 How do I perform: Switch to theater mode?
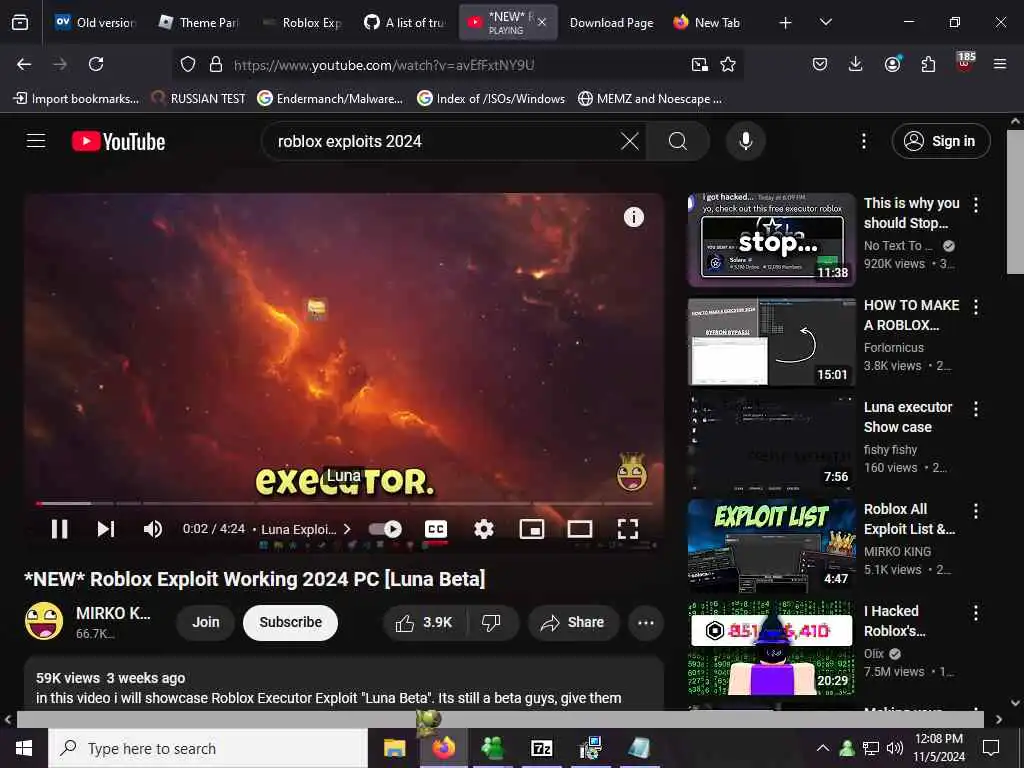tap(580, 529)
